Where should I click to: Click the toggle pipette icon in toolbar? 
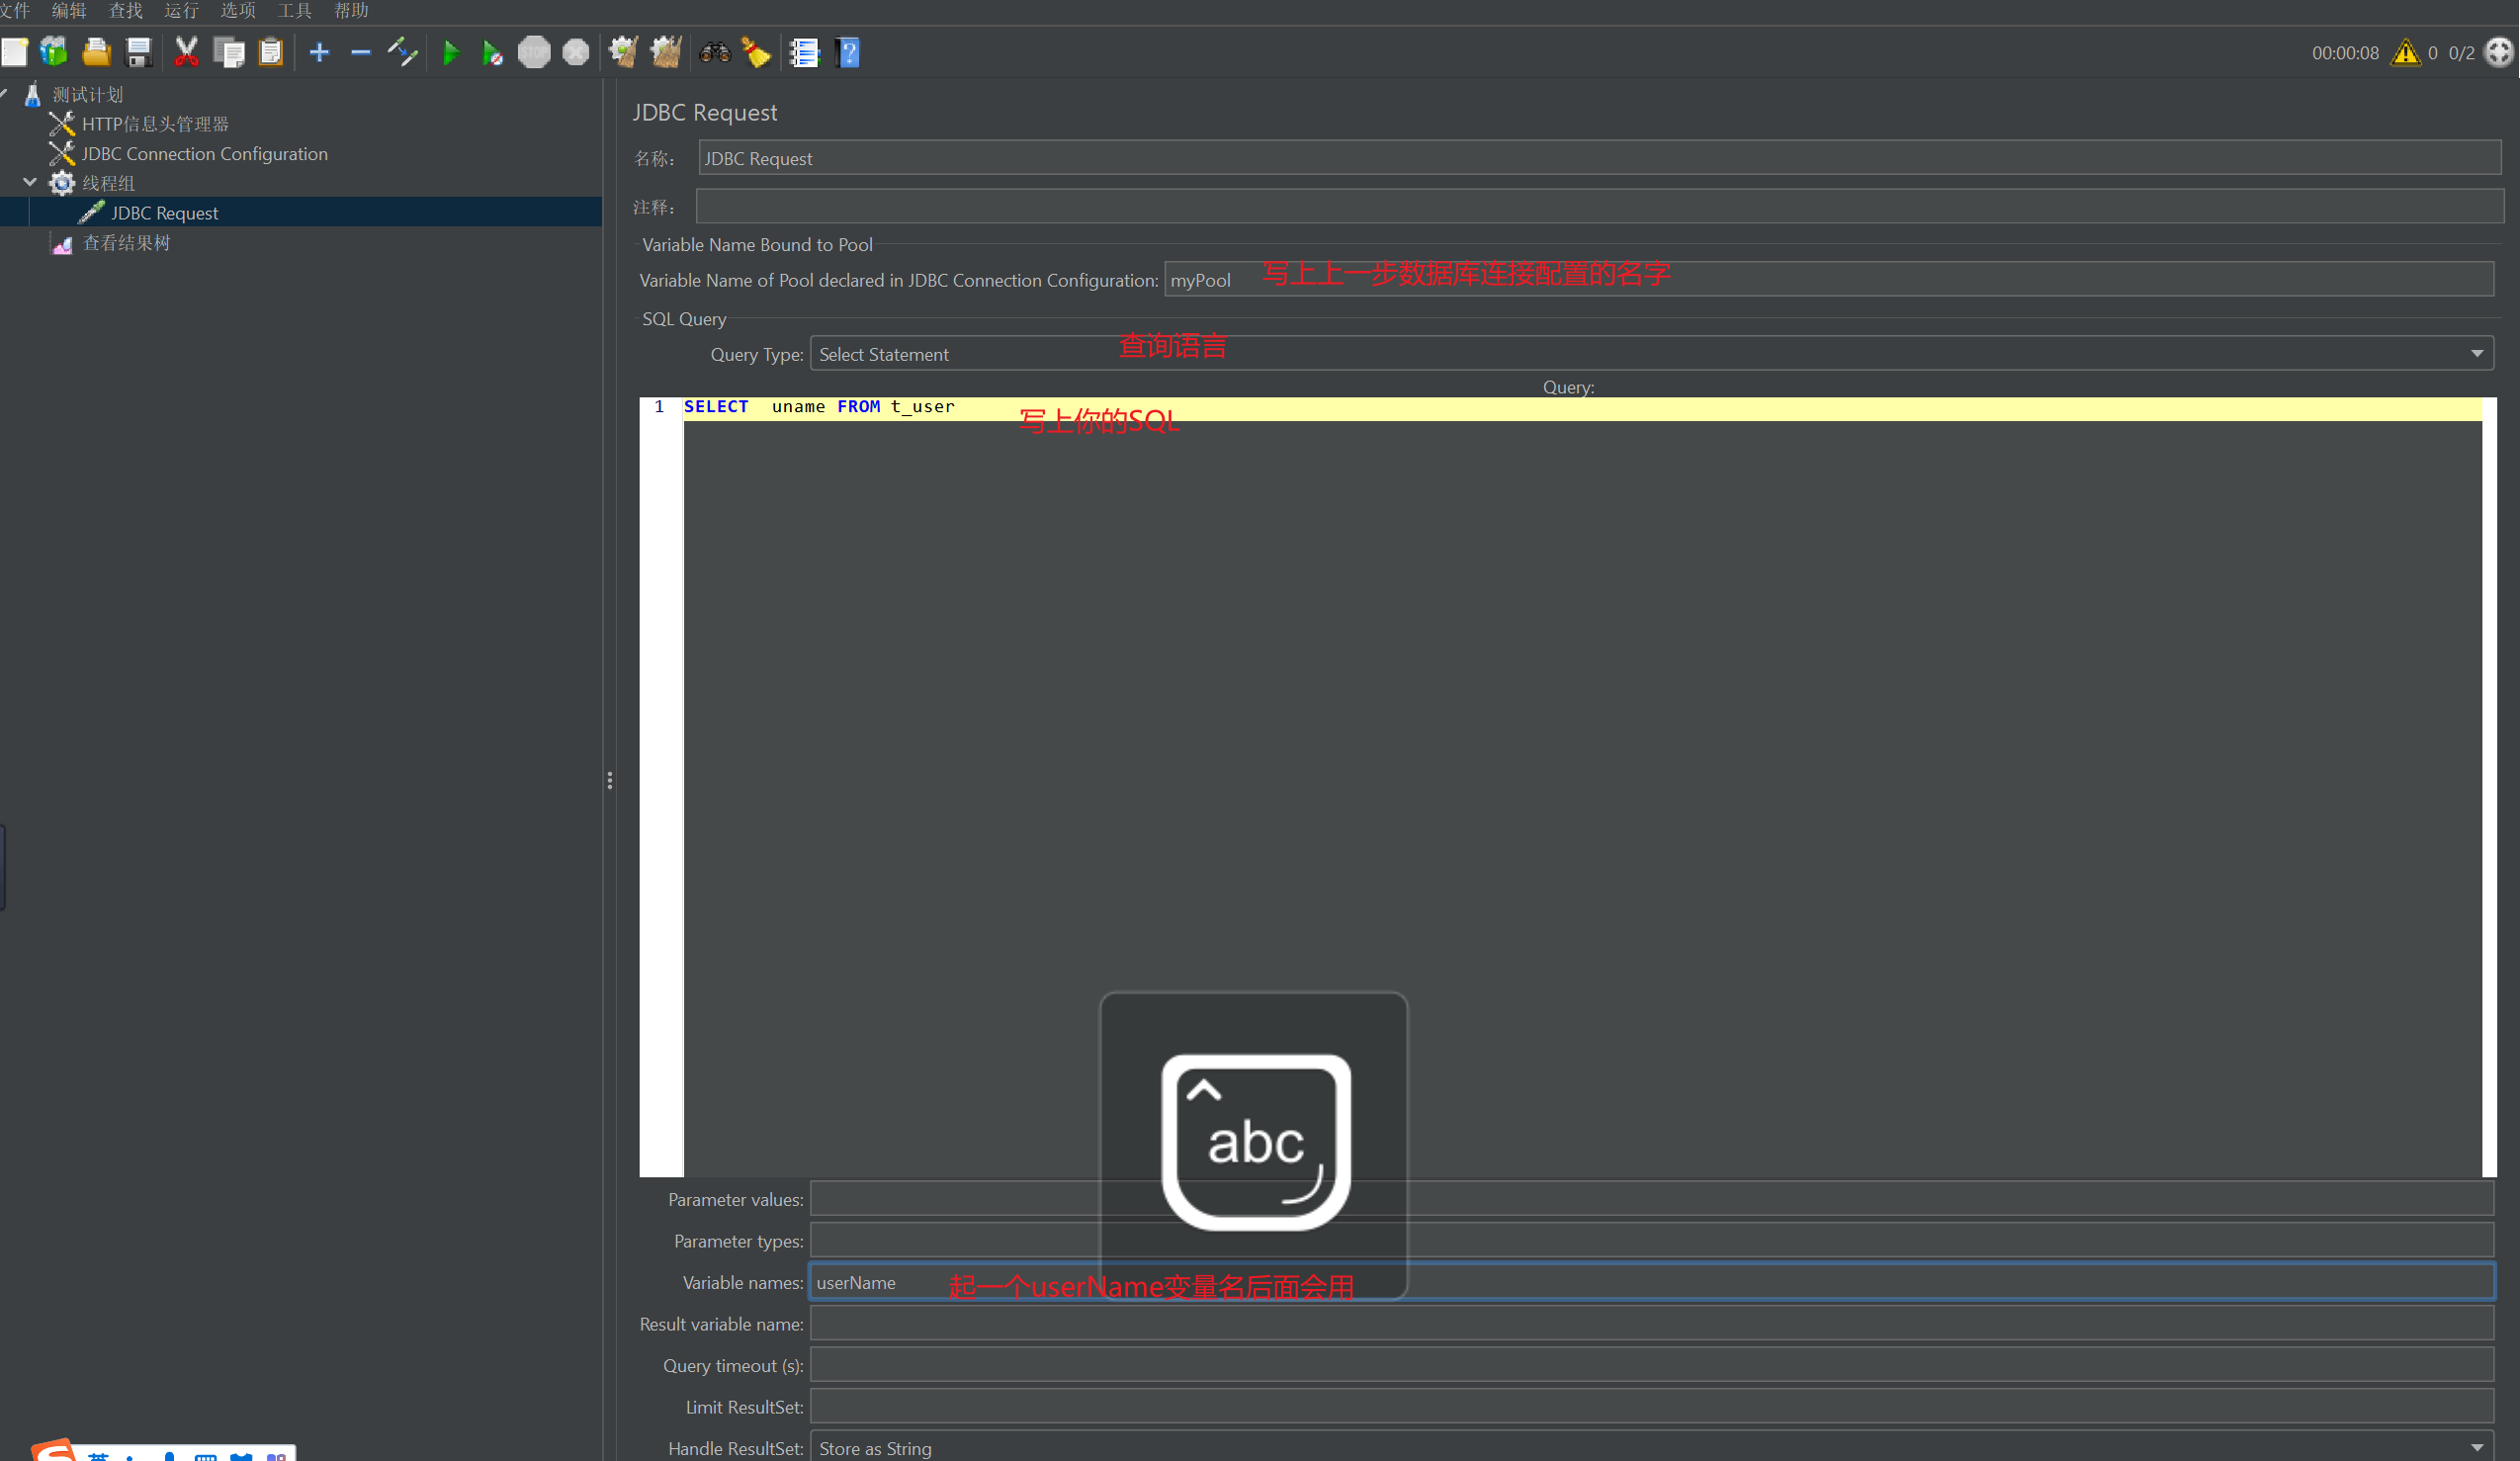402,52
